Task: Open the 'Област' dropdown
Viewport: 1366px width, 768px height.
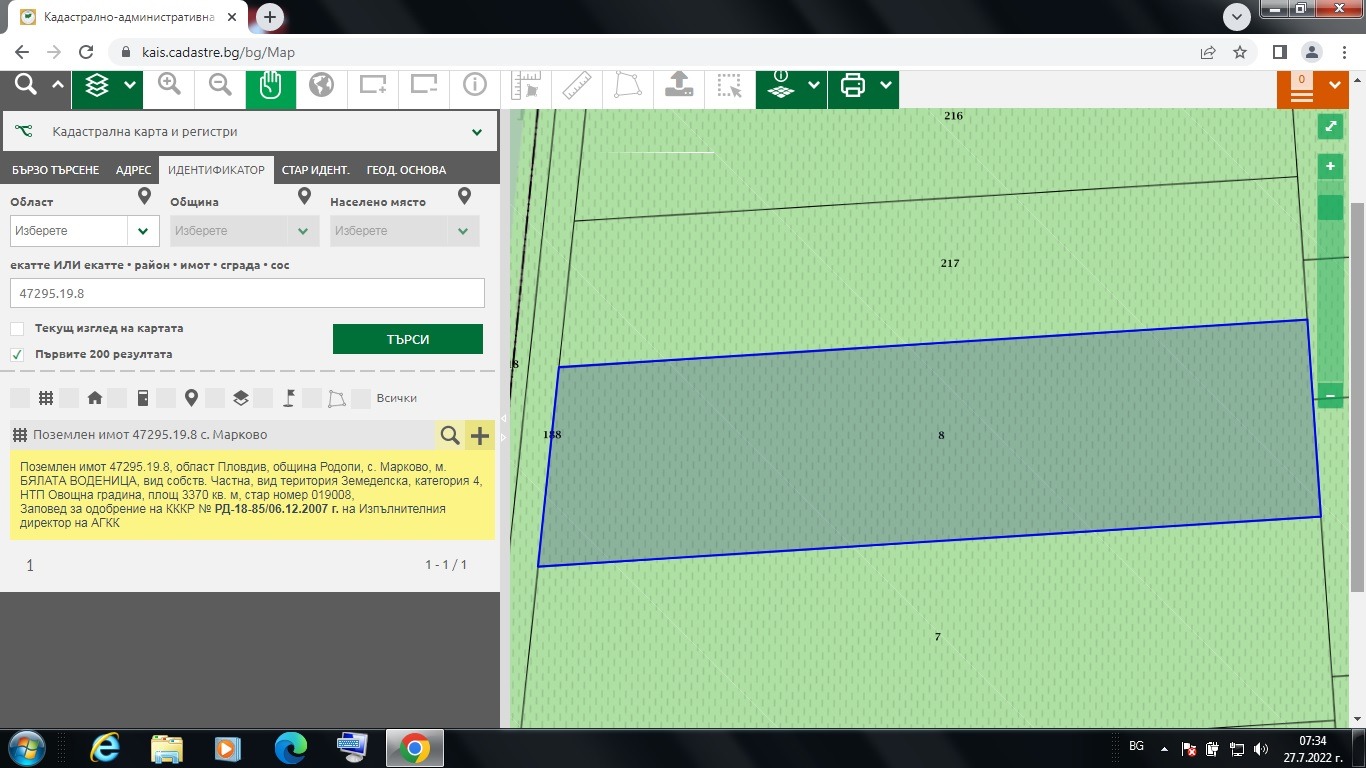Action: (84, 231)
